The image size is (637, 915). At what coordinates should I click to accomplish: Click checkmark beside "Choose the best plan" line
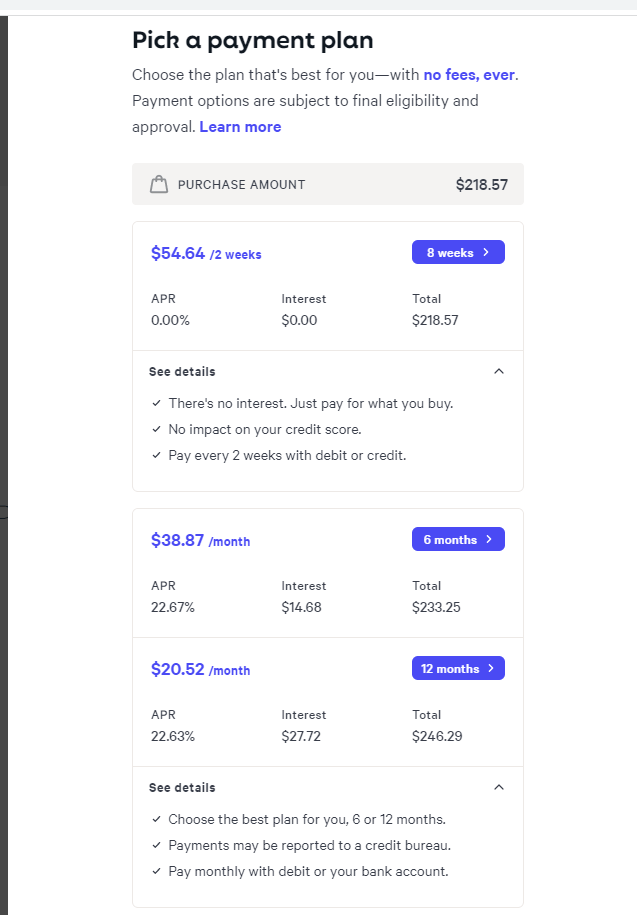(x=156, y=819)
